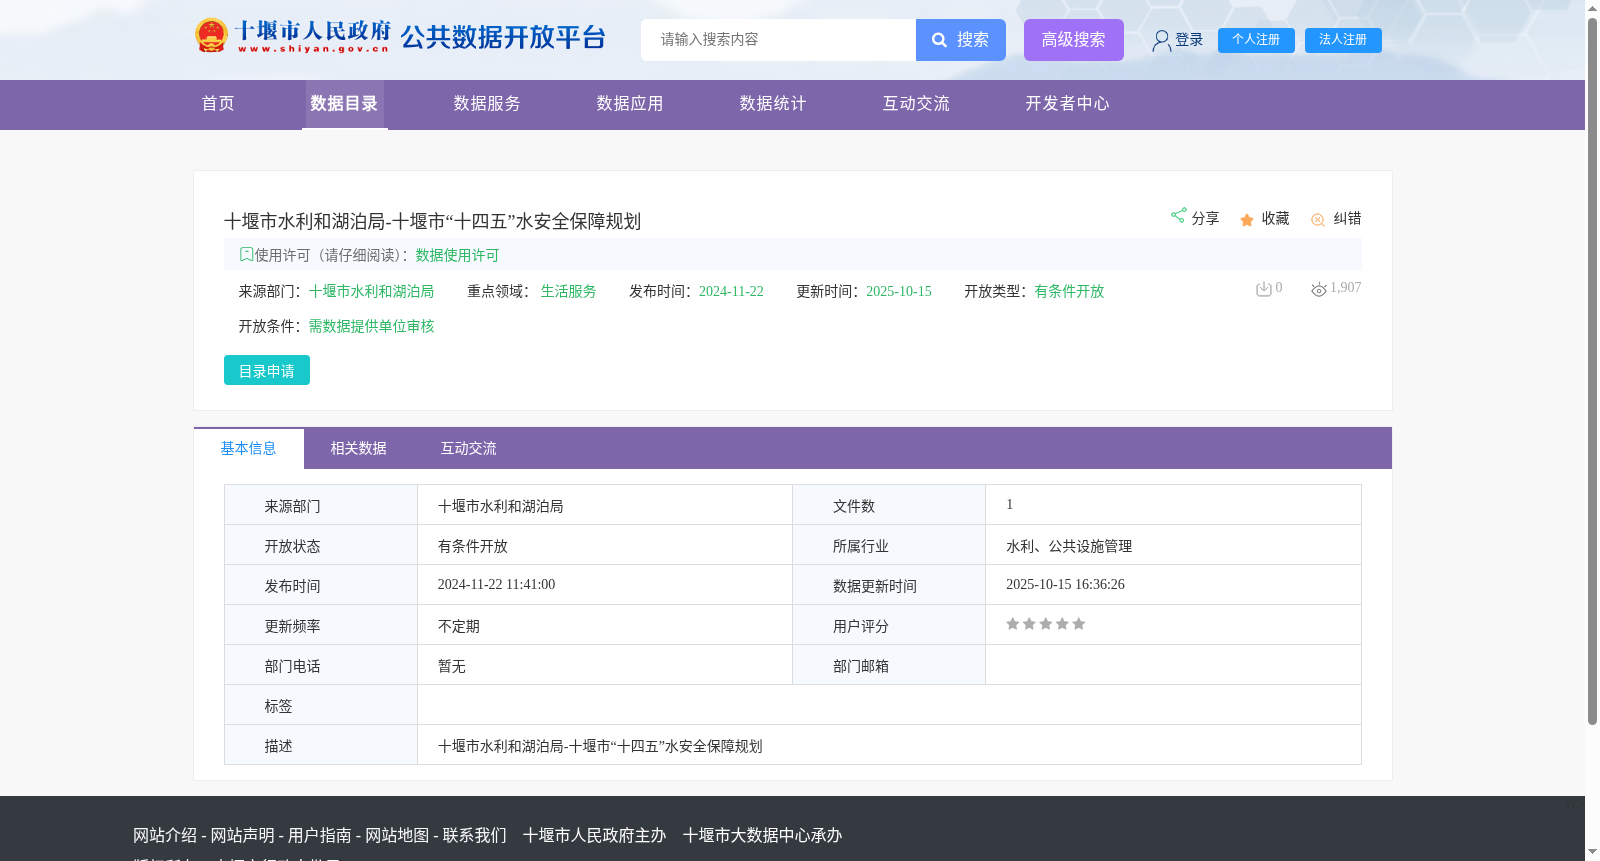Click the 登录 login link

point(1189,40)
